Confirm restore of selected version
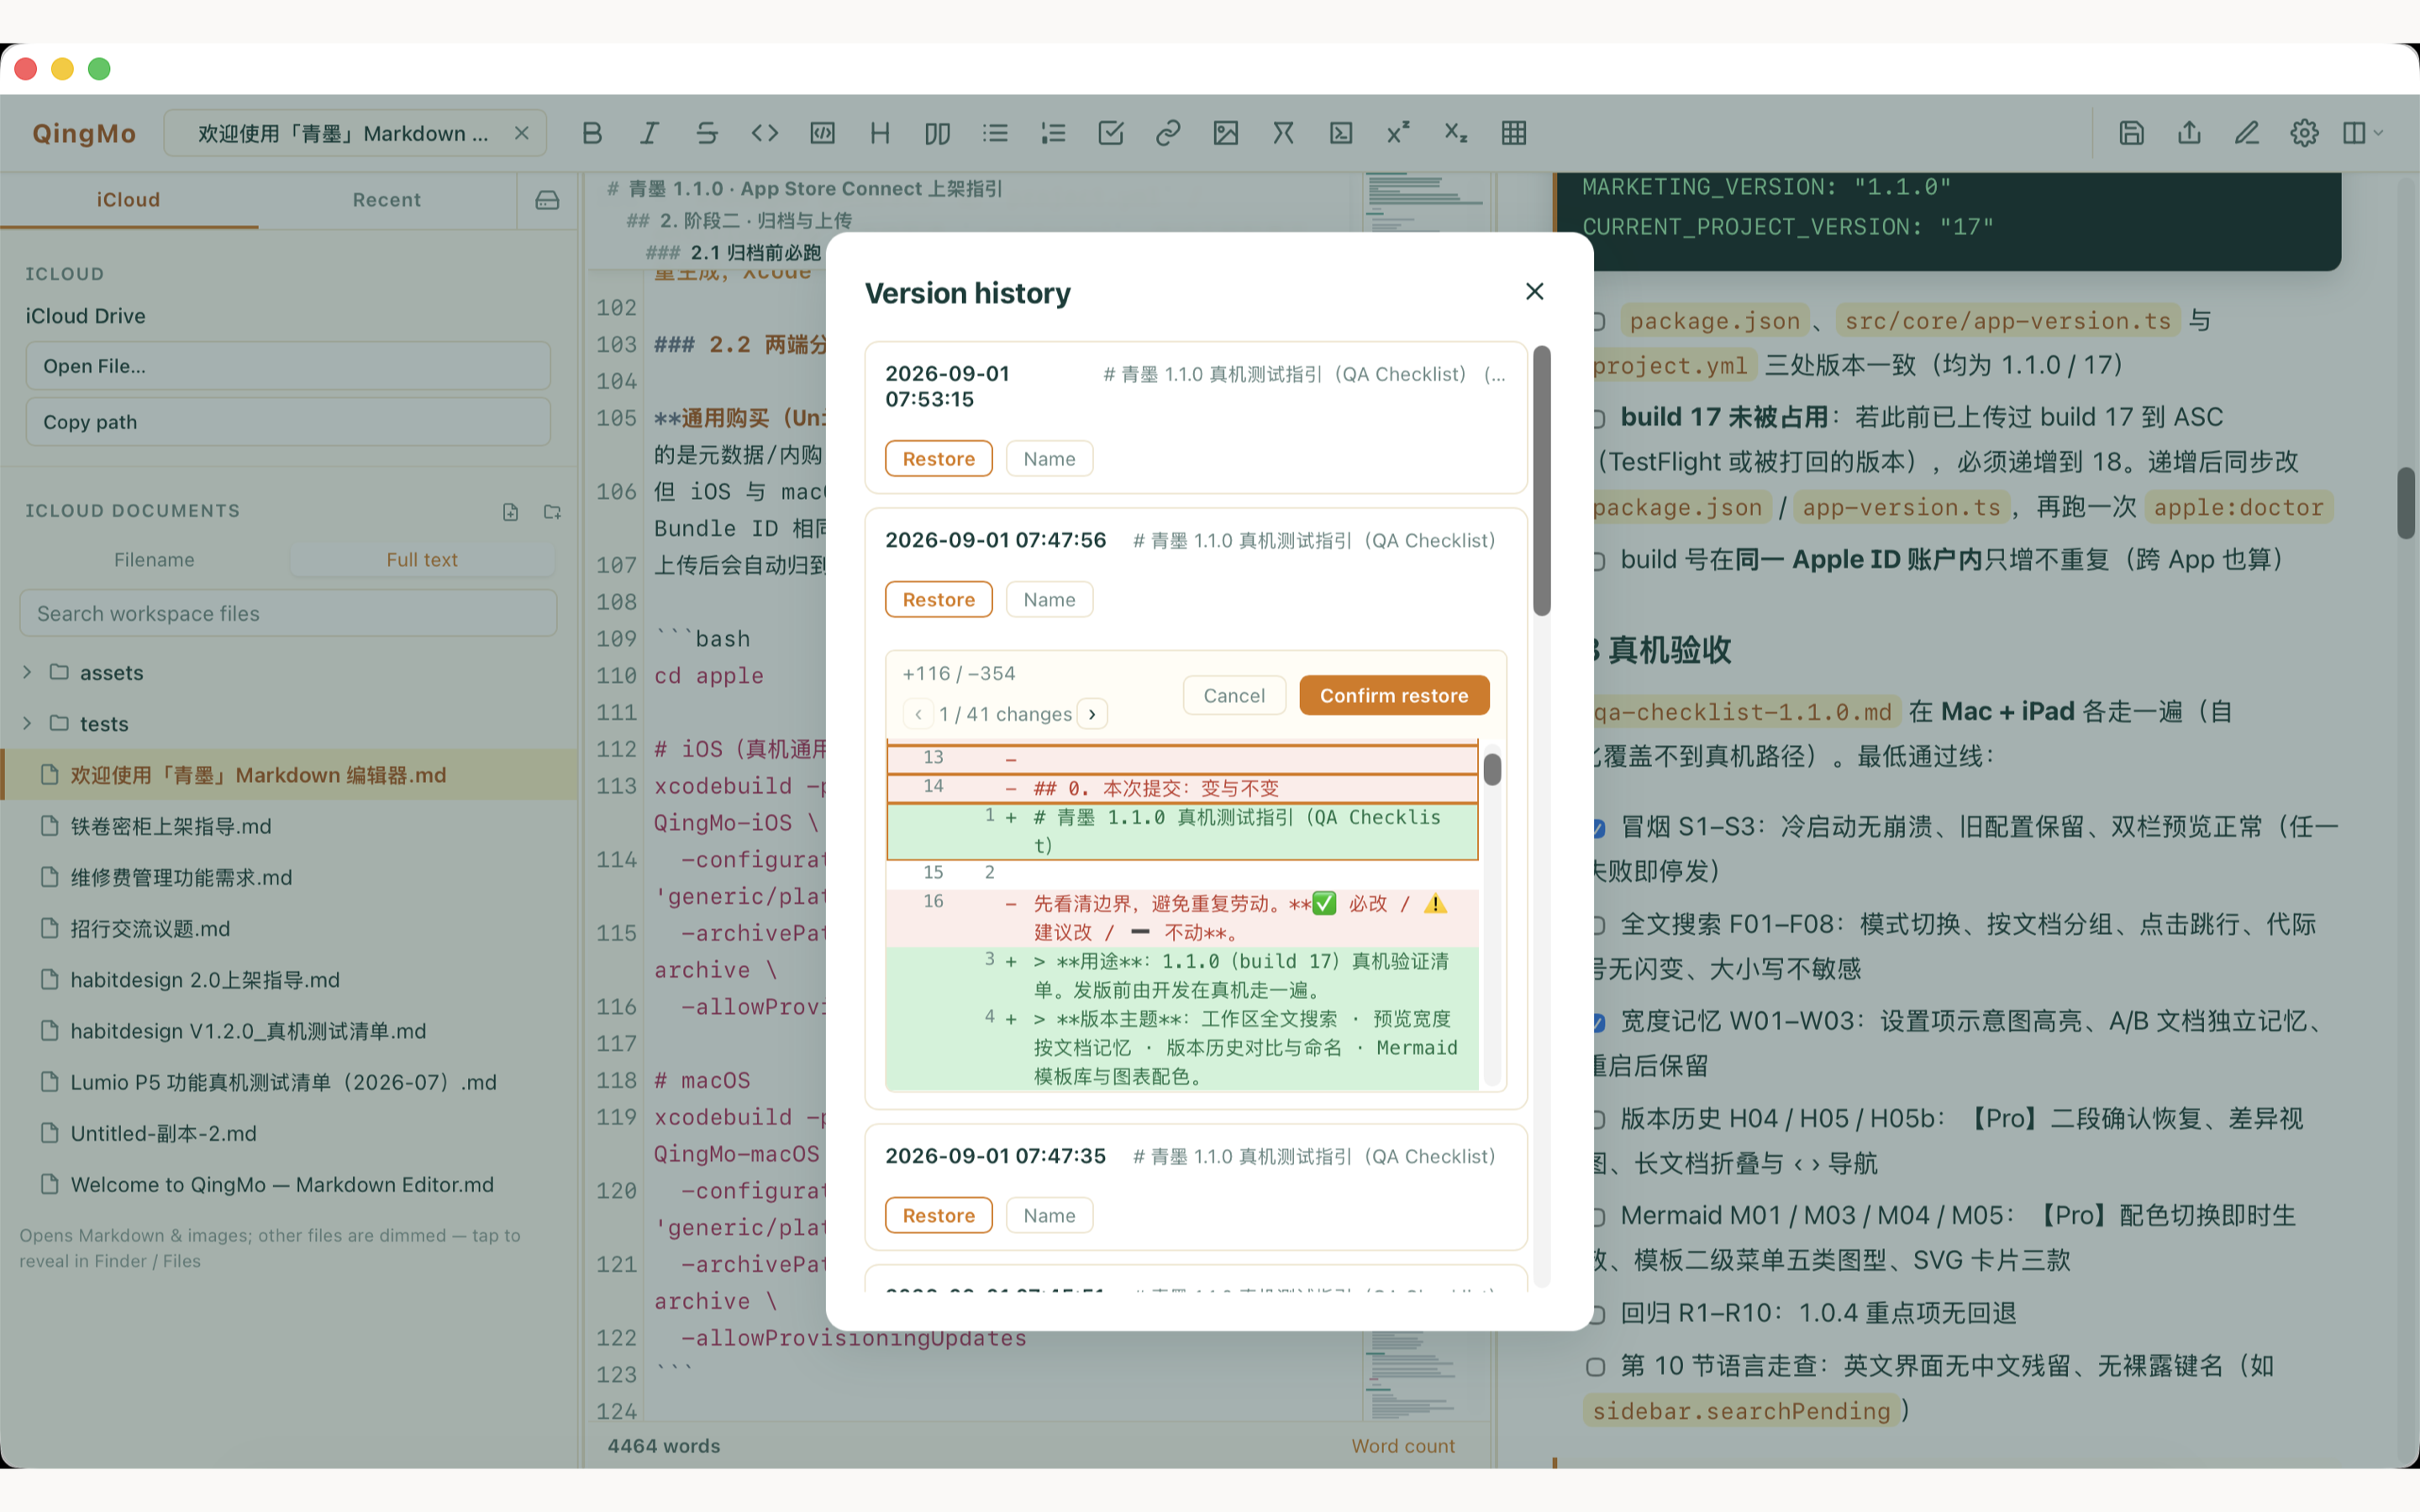Image resolution: width=2420 pixels, height=1512 pixels. (1394, 695)
